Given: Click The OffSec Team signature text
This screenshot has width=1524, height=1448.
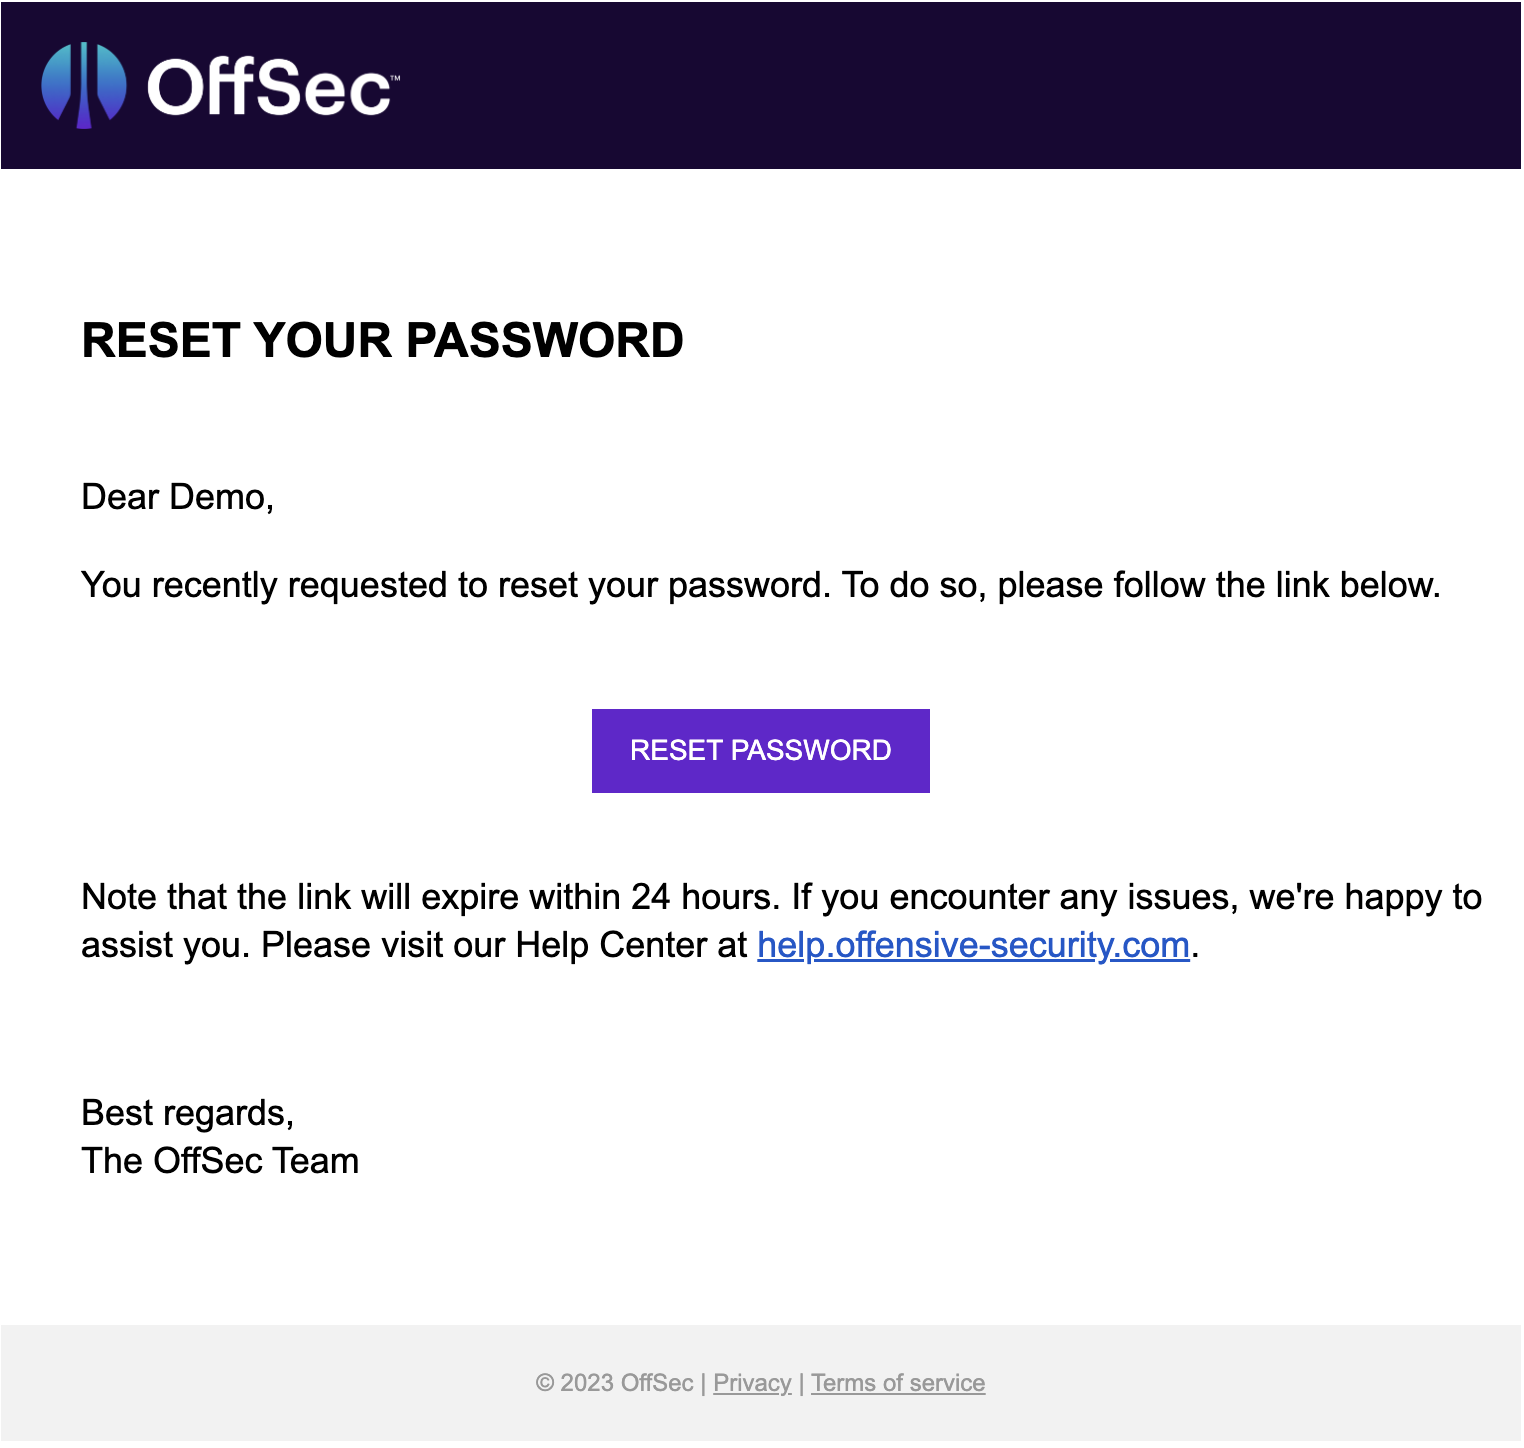Looking at the screenshot, I should pyautogui.click(x=220, y=1160).
